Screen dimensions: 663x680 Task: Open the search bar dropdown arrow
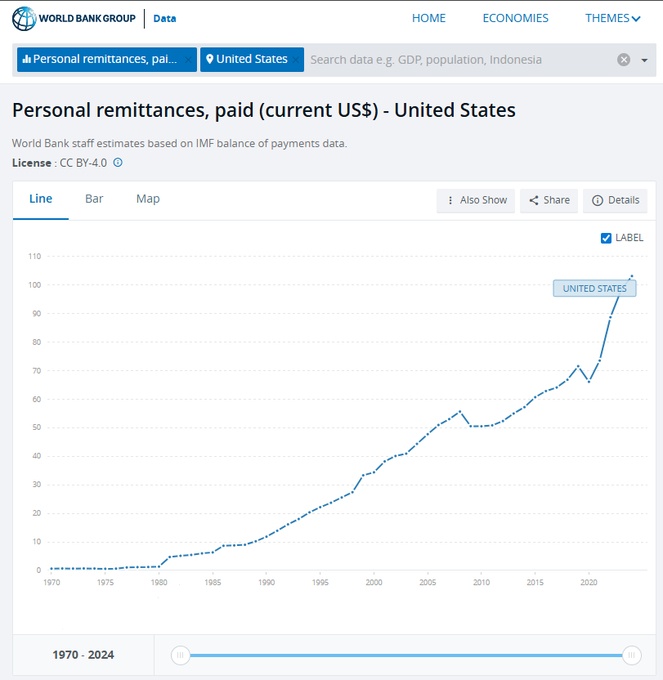(x=644, y=60)
